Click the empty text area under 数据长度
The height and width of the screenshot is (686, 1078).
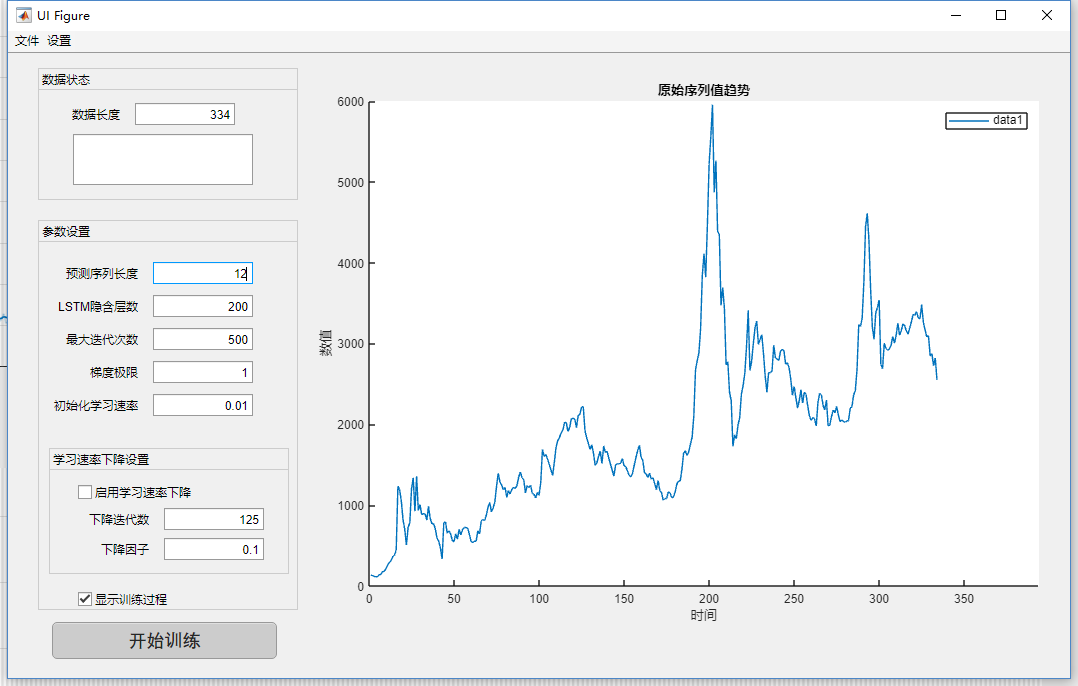pyautogui.click(x=163, y=159)
